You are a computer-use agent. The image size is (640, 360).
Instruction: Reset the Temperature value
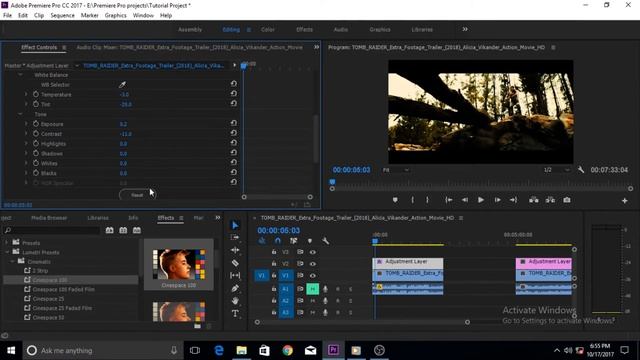click(x=233, y=94)
